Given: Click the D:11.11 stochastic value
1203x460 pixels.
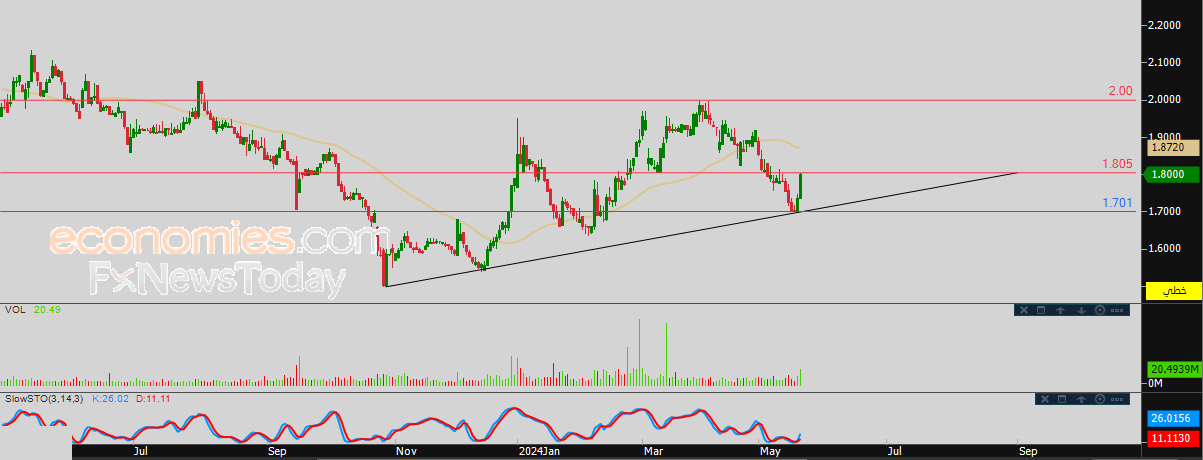Looking at the screenshot, I should [x=151, y=398].
